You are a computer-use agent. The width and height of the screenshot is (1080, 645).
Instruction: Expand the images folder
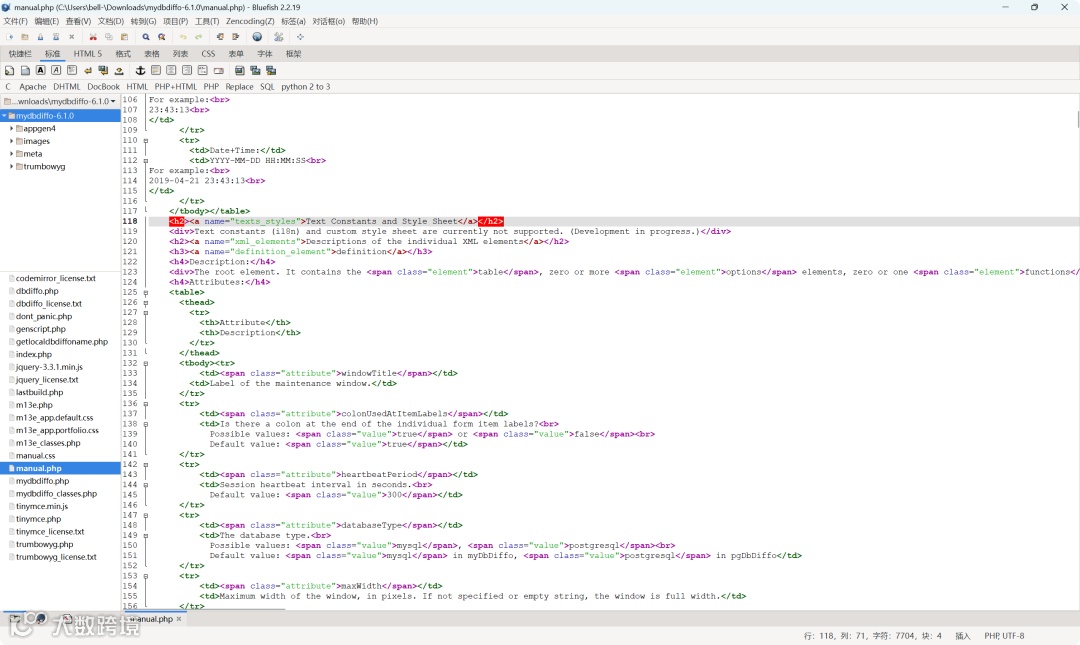(11, 141)
